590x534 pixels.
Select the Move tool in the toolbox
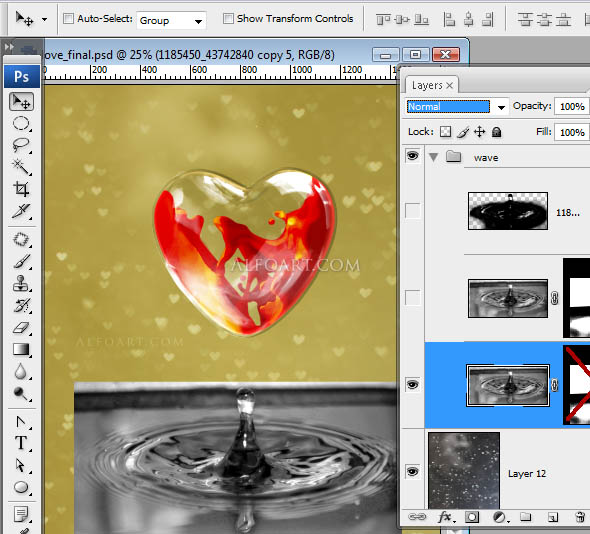point(21,102)
